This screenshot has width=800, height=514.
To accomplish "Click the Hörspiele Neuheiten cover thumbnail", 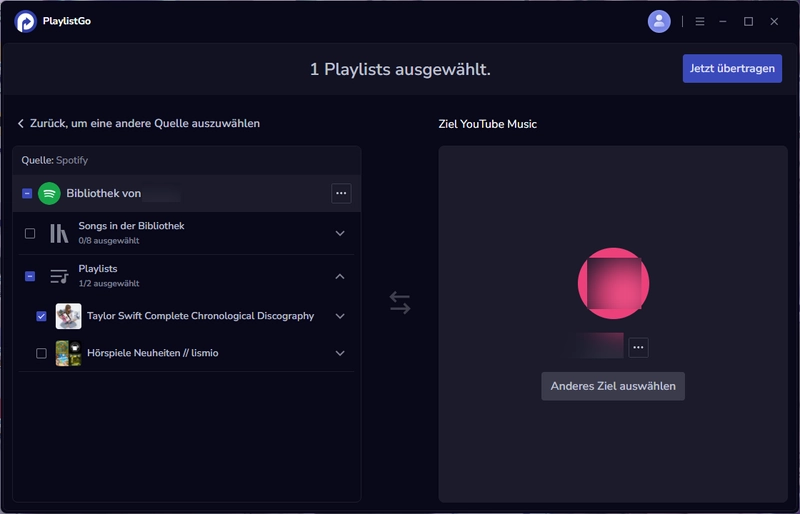I will point(68,353).
